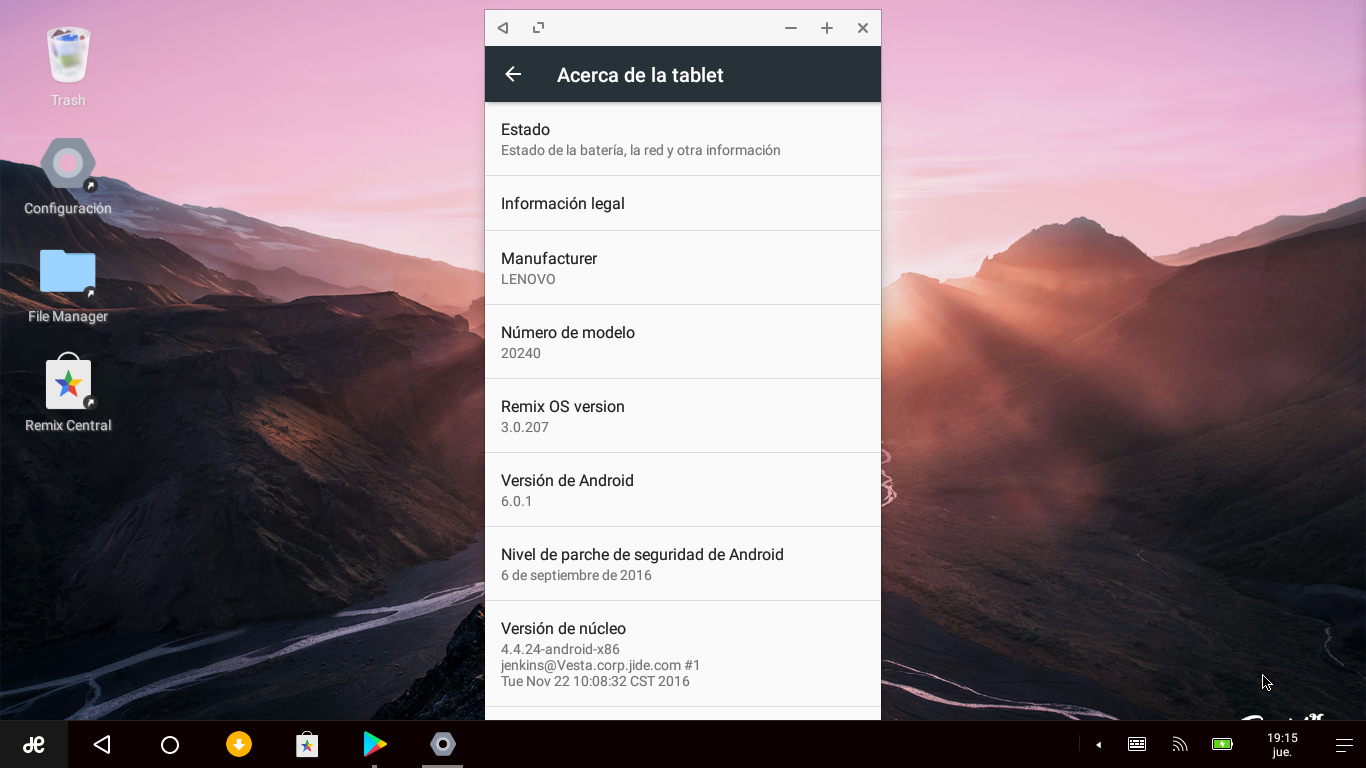Open the Configuración desktop shortcut
The image size is (1366, 768).
pos(68,177)
